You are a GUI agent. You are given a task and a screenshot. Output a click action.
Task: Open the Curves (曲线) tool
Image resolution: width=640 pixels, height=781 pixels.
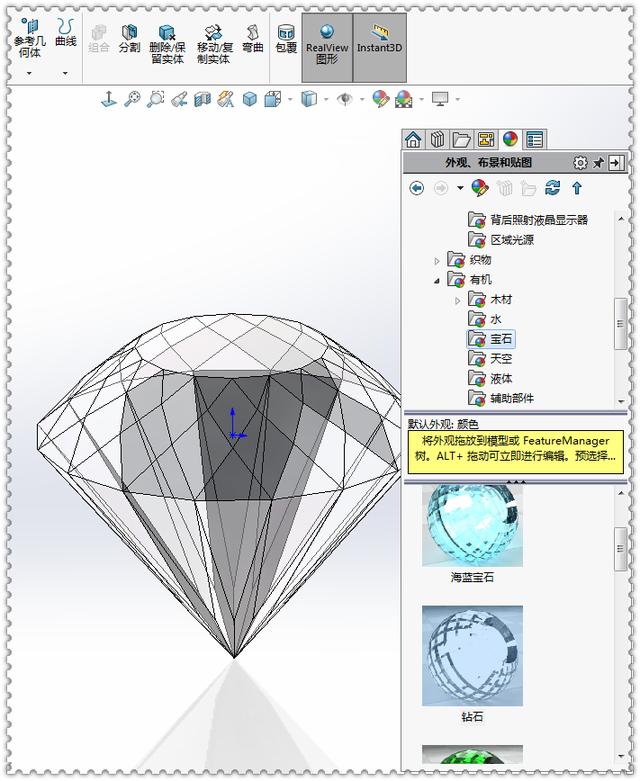click(65, 33)
